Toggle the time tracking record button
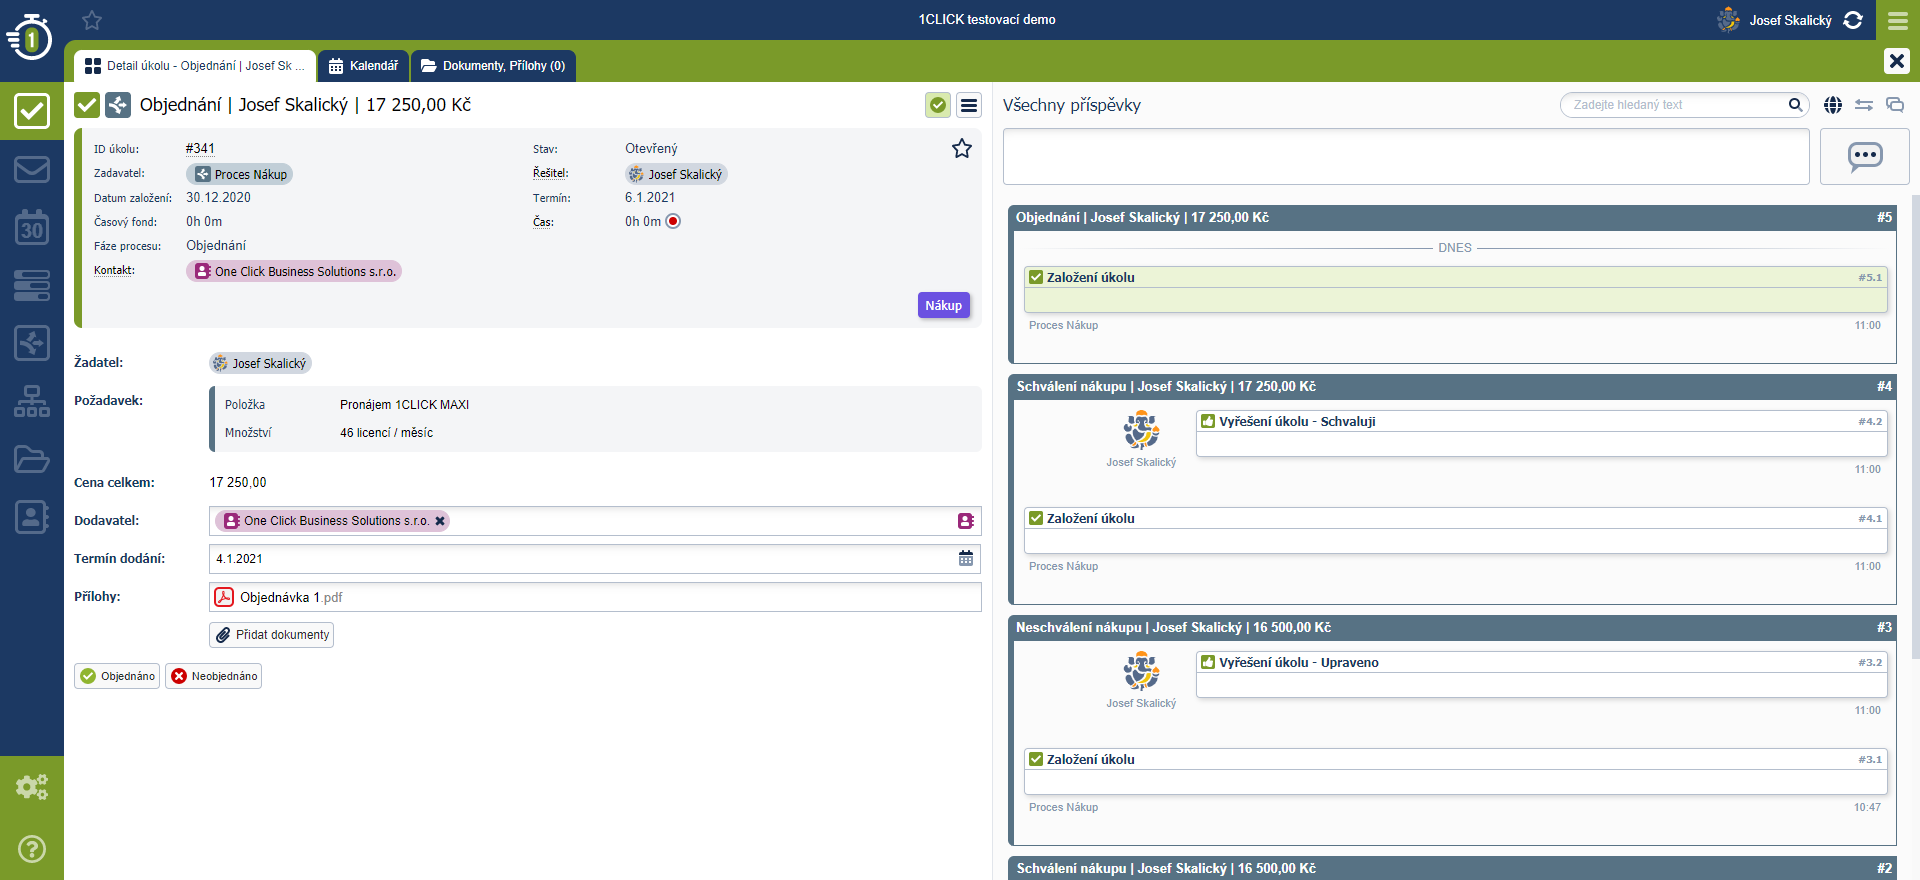1920x880 pixels. pyautogui.click(x=673, y=222)
